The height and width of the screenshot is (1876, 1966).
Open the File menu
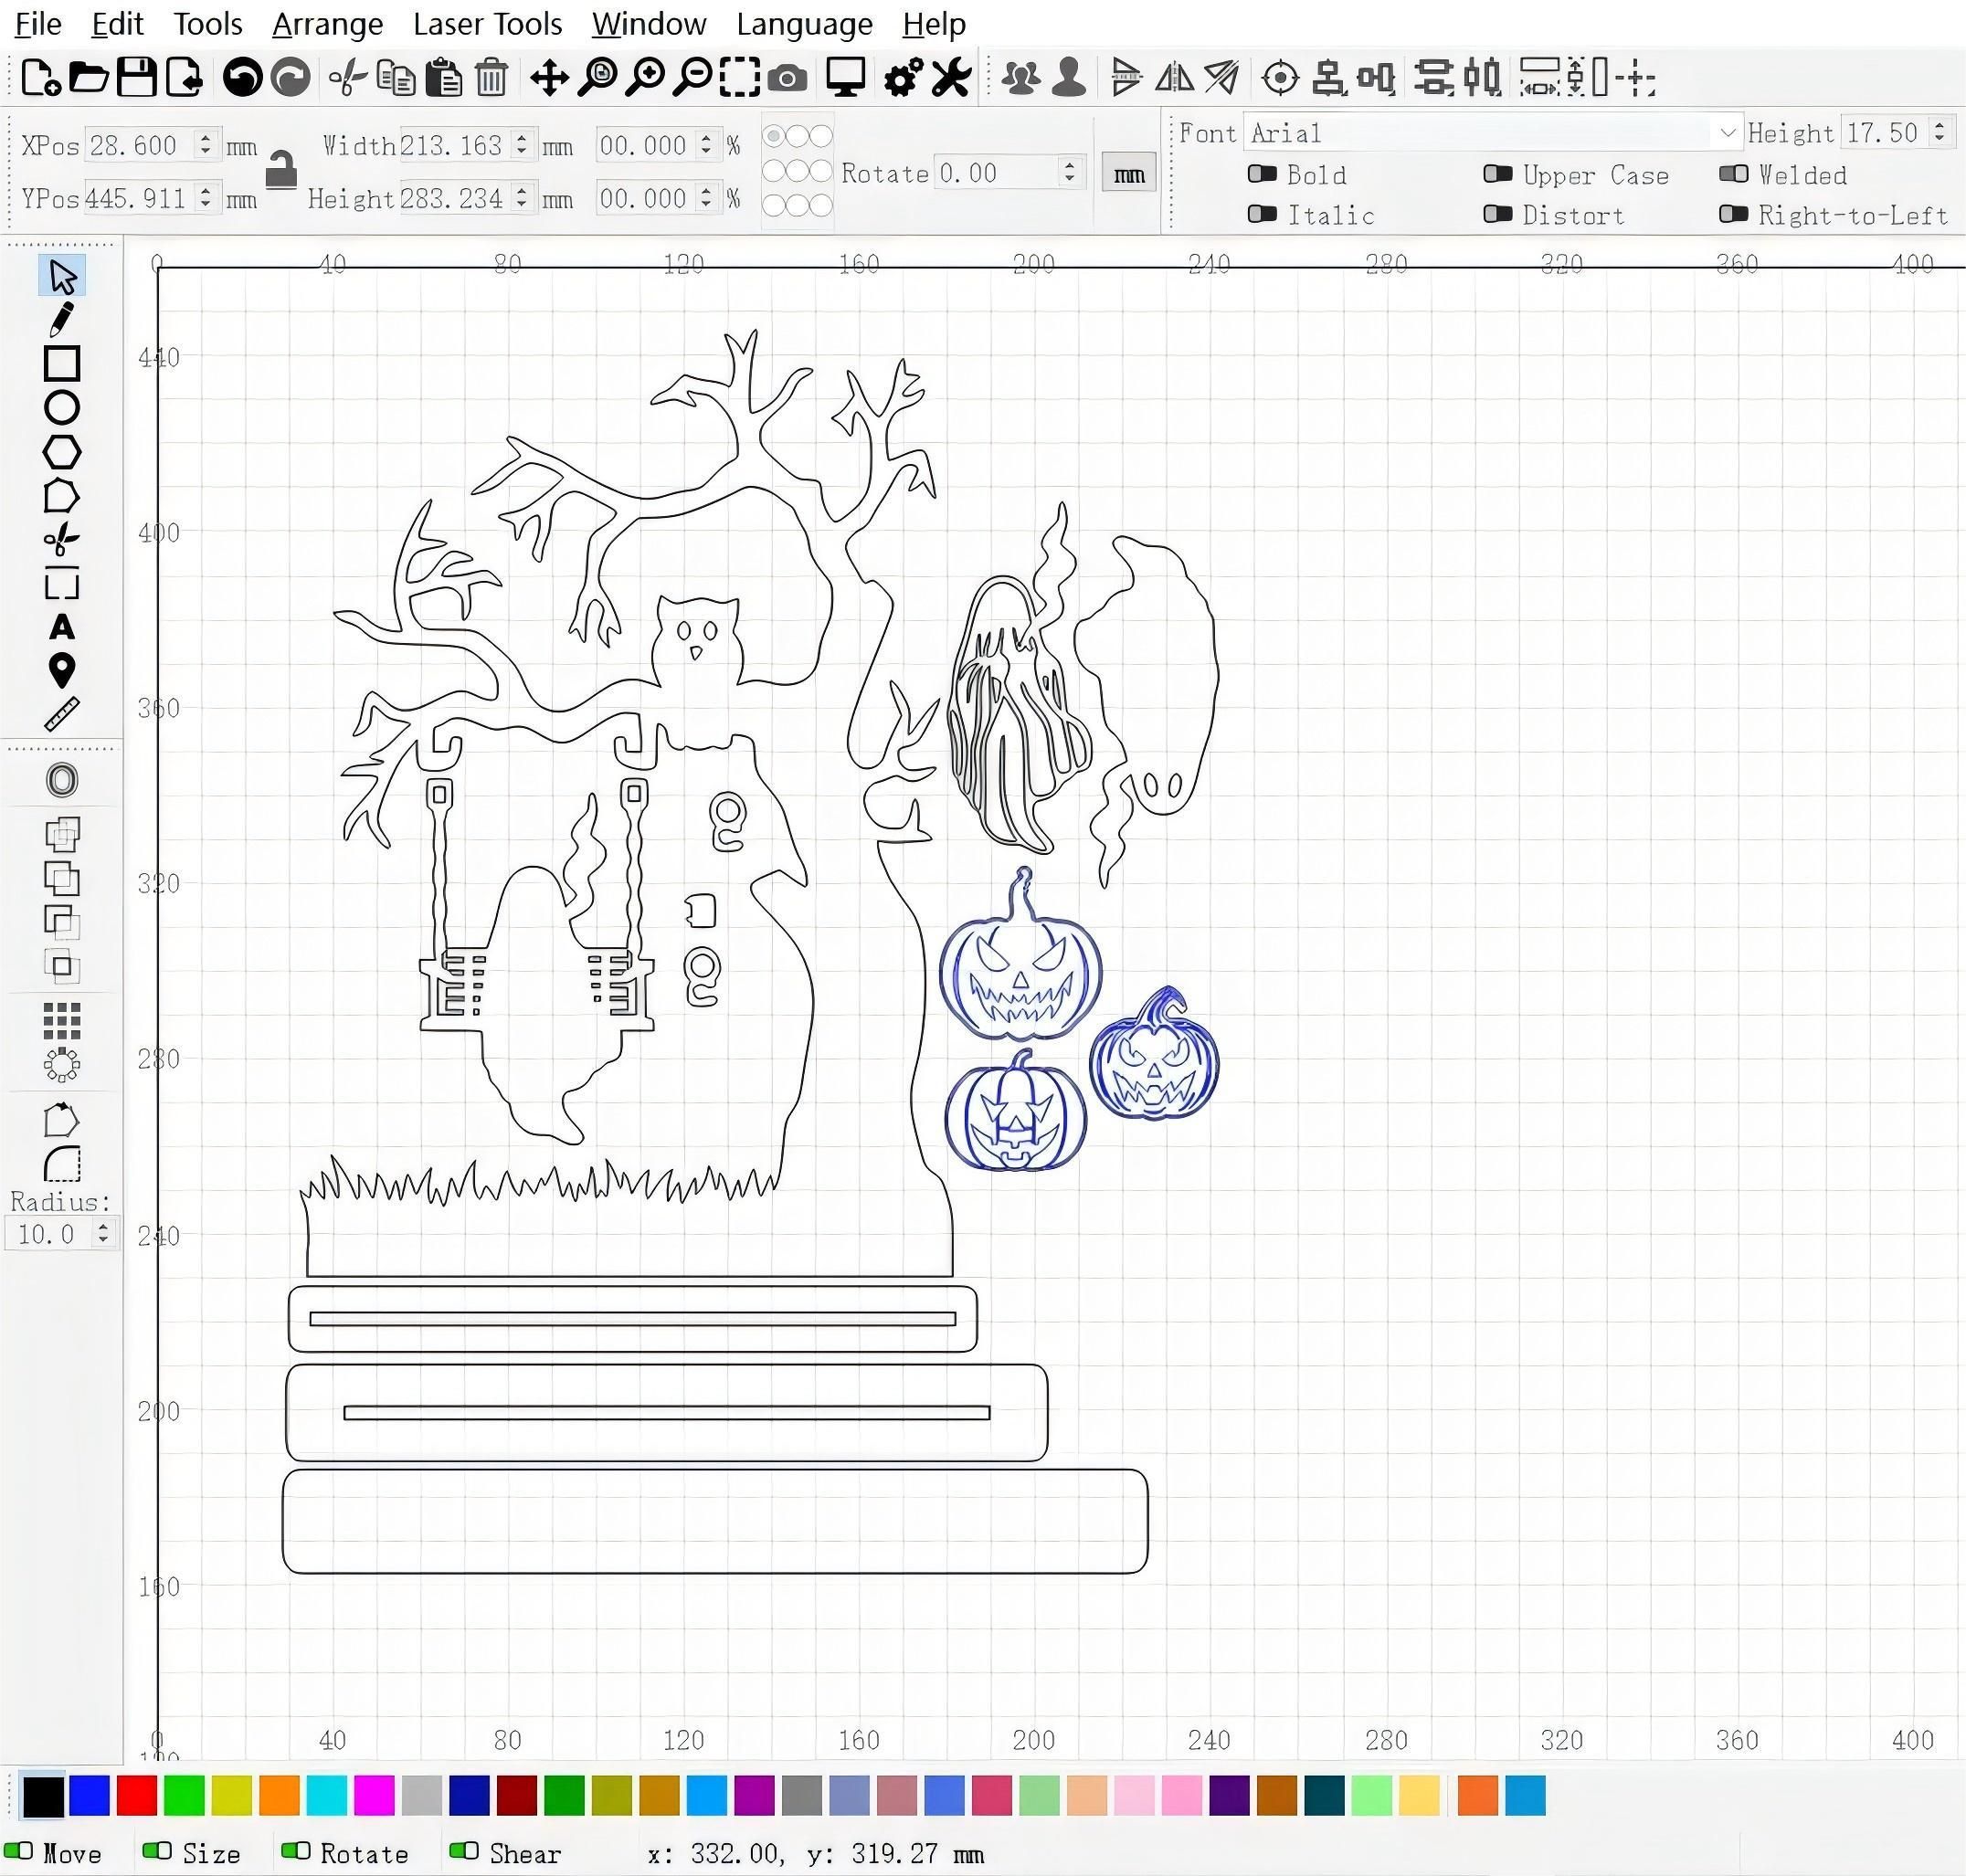click(x=38, y=24)
